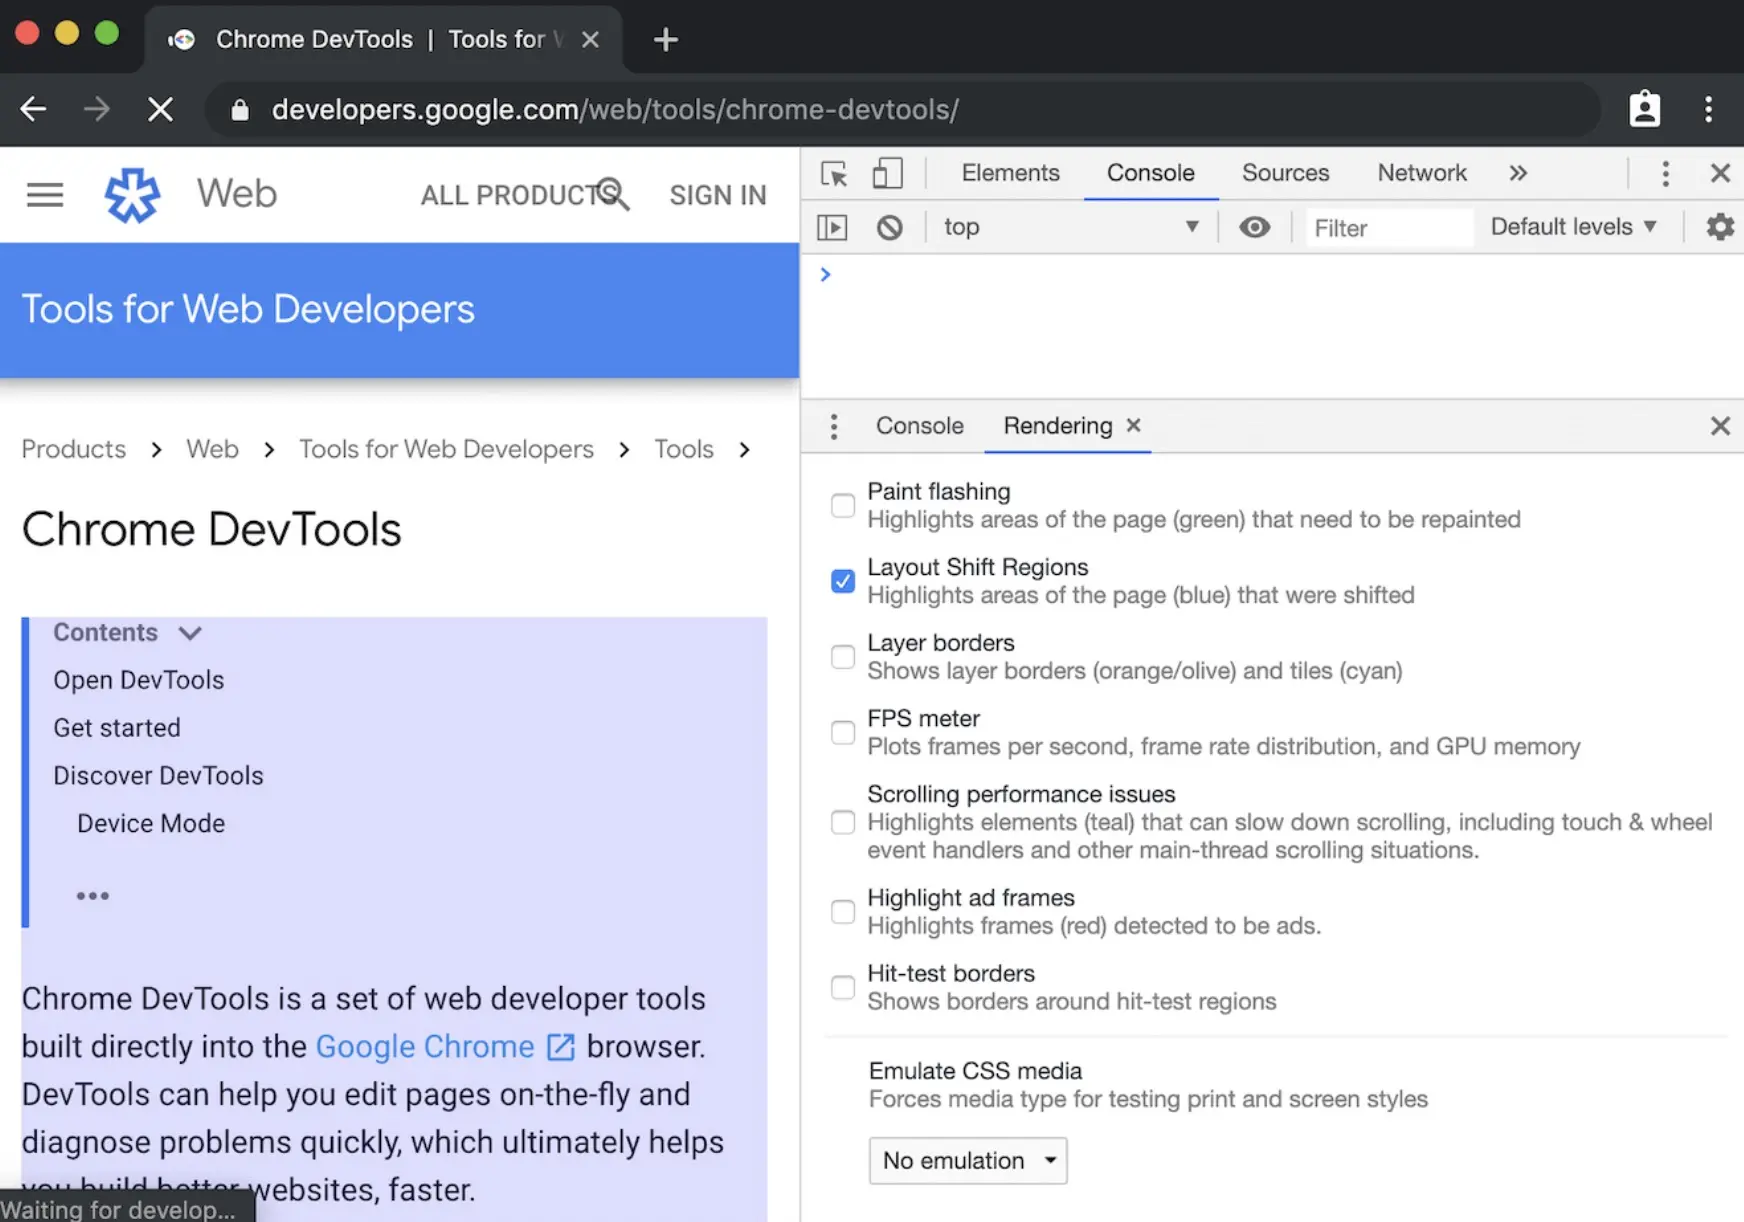Screen dimensions: 1744x1222
Task: Enable the Paint flashing checkbox
Action: (x=843, y=506)
